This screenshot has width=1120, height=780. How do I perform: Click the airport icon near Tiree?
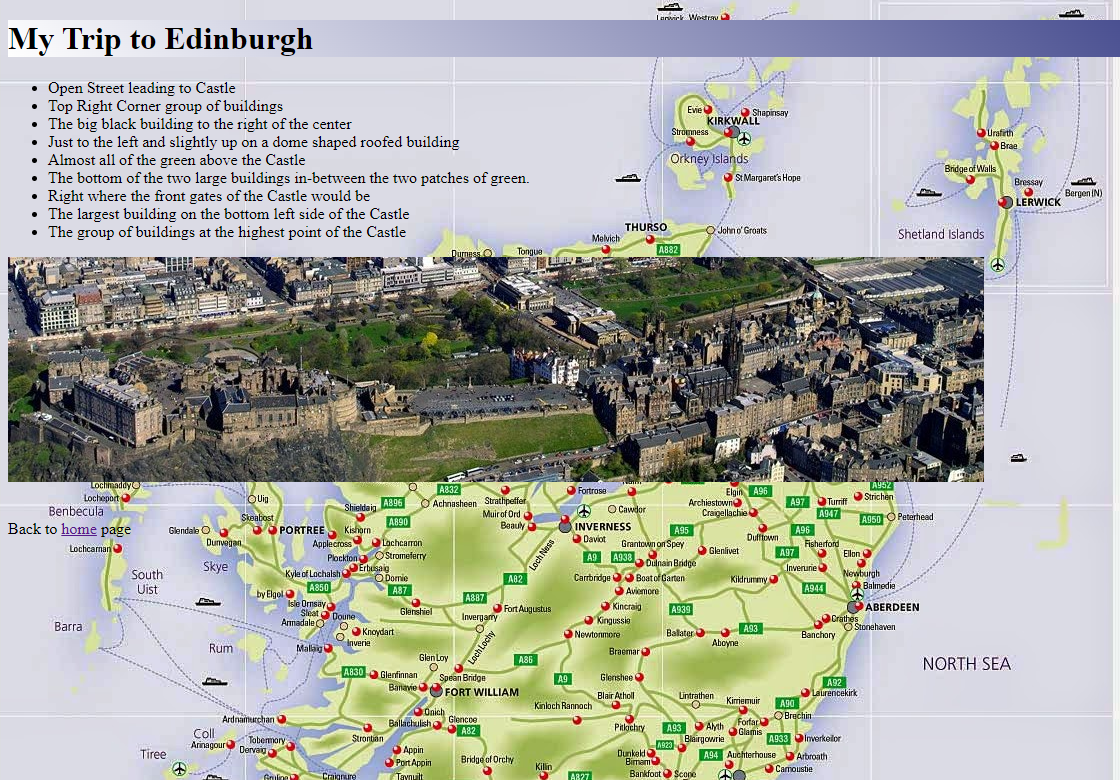tap(179, 769)
